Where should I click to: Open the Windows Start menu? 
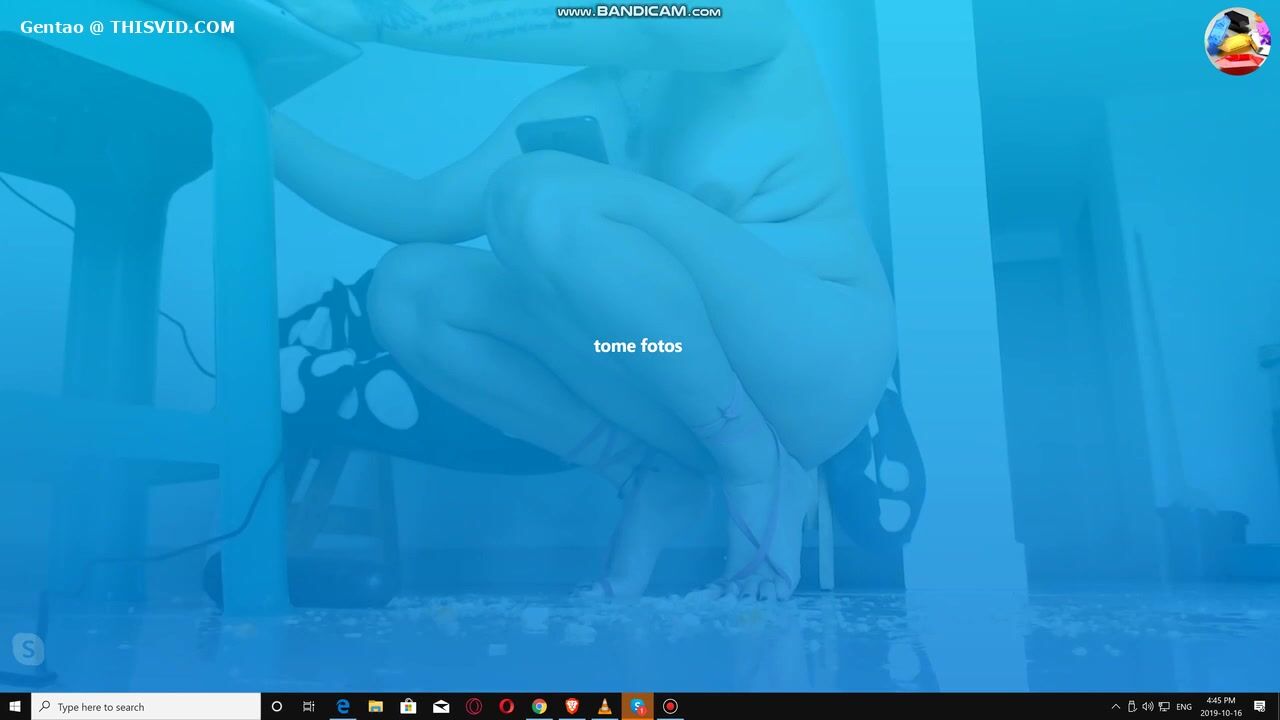15,707
